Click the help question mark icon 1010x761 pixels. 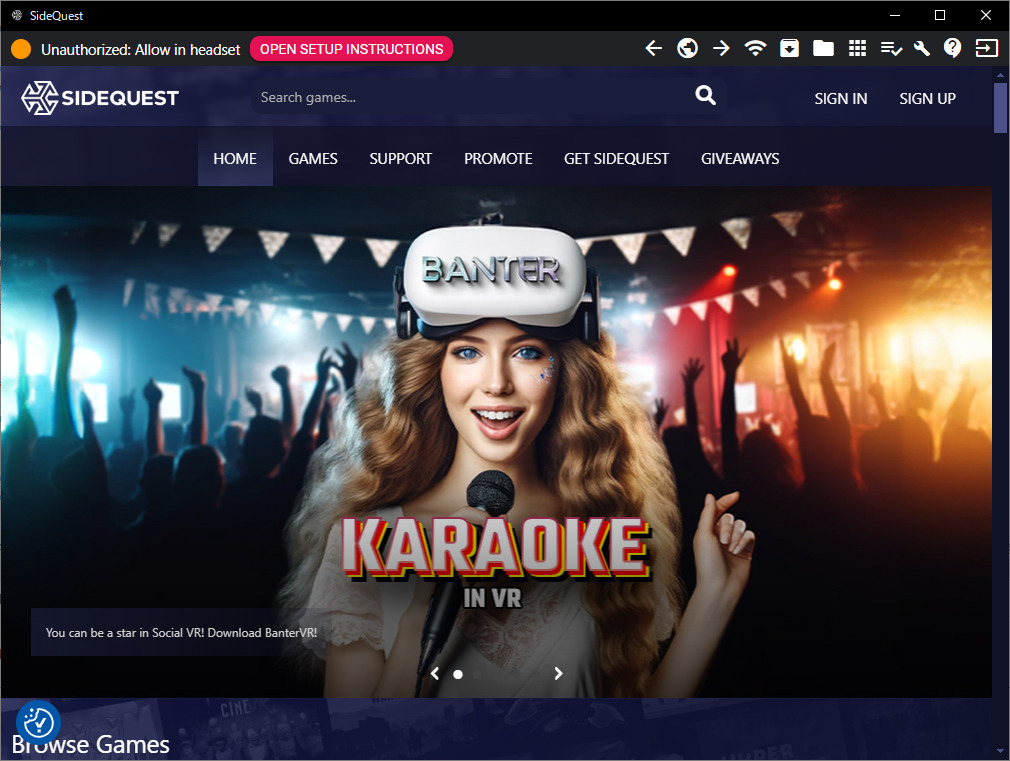pos(953,48)
